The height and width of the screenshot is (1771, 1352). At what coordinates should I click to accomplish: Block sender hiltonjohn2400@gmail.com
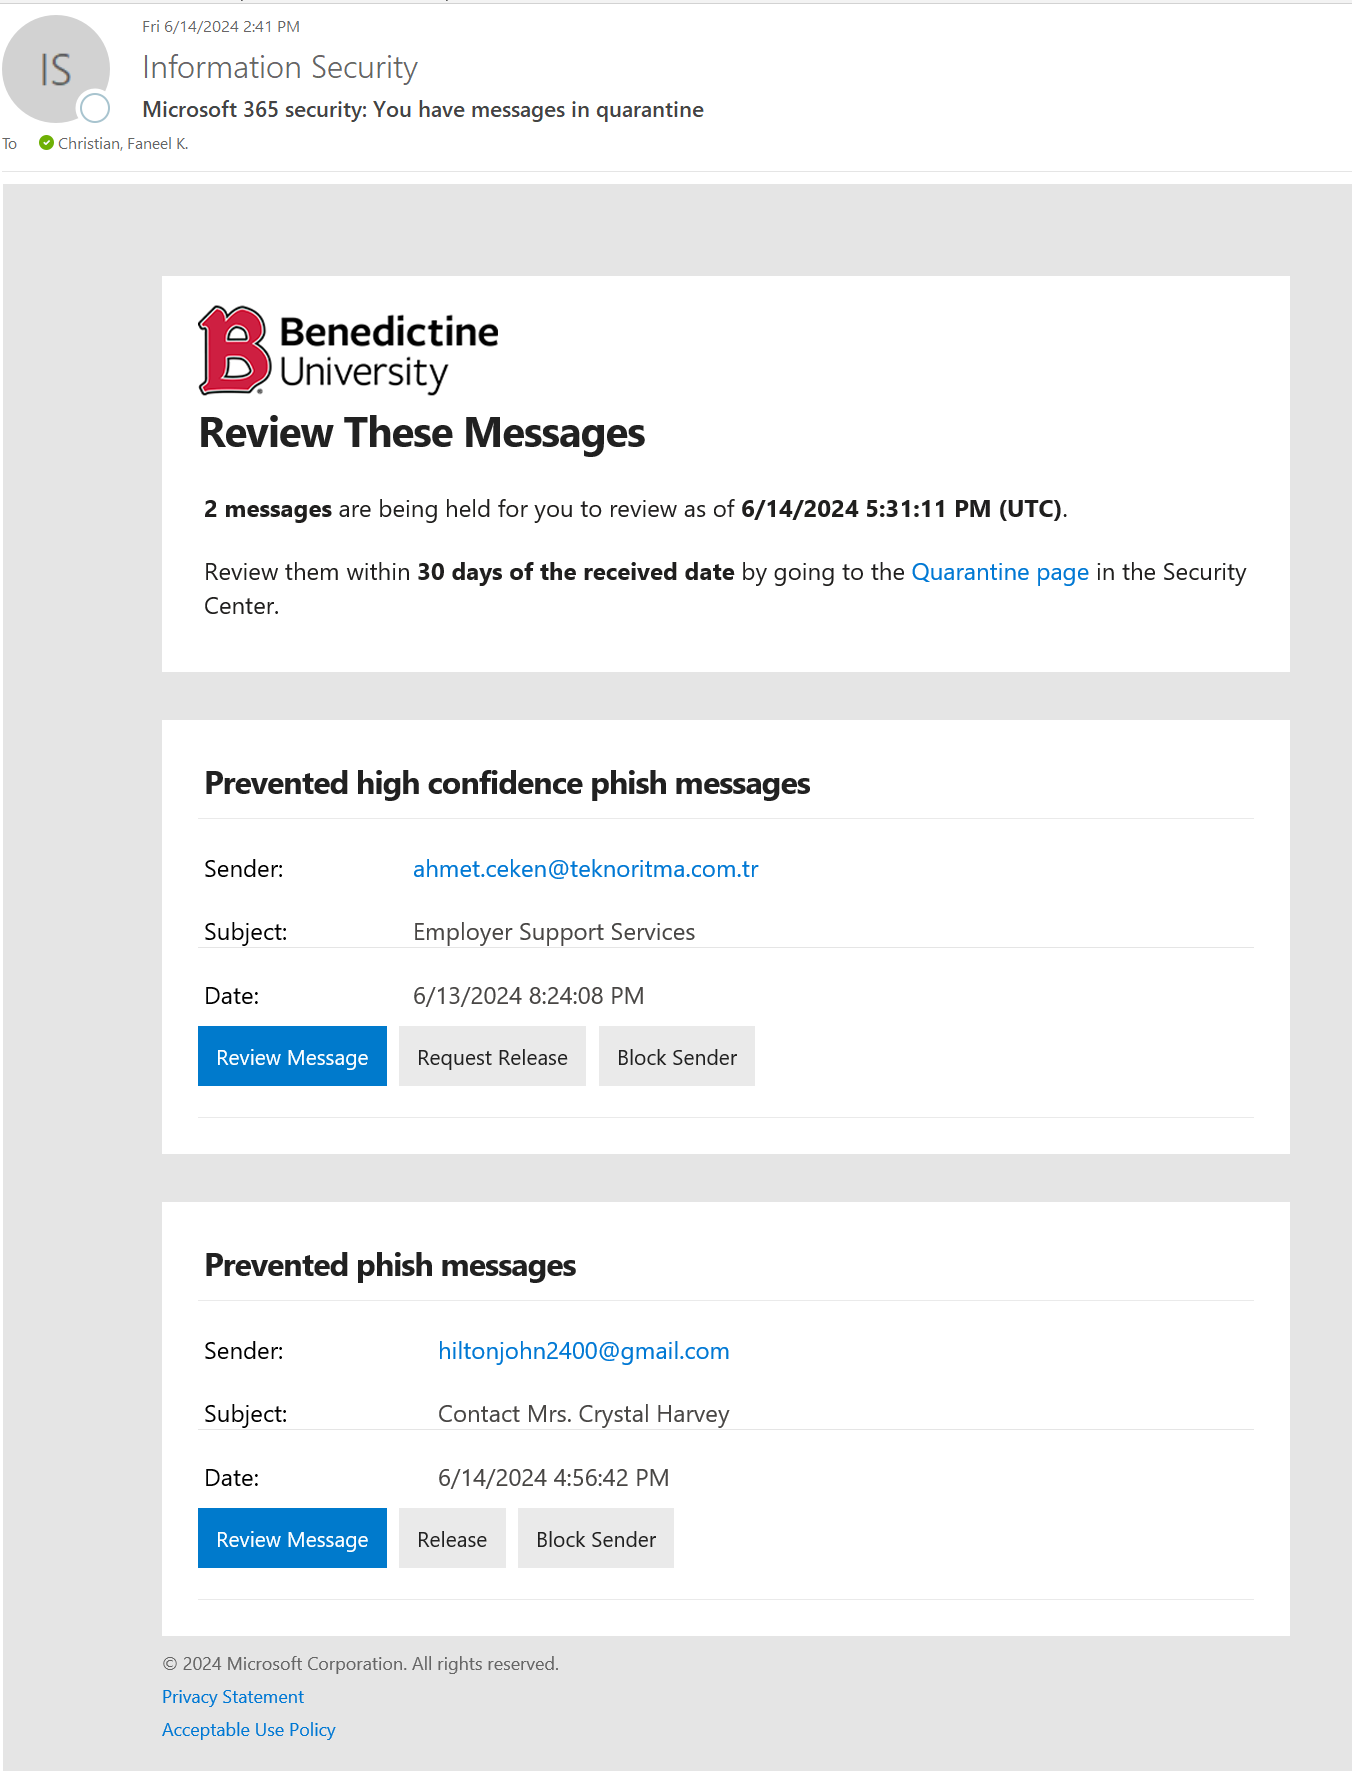point(595,1539)
